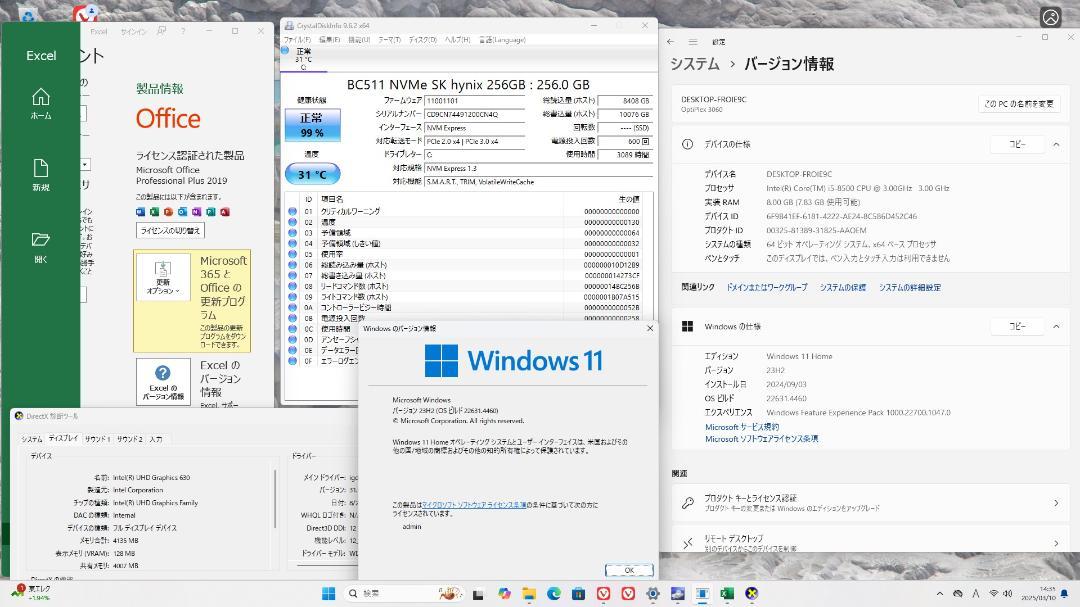Open Excel update options button

[x=163, y=277]
